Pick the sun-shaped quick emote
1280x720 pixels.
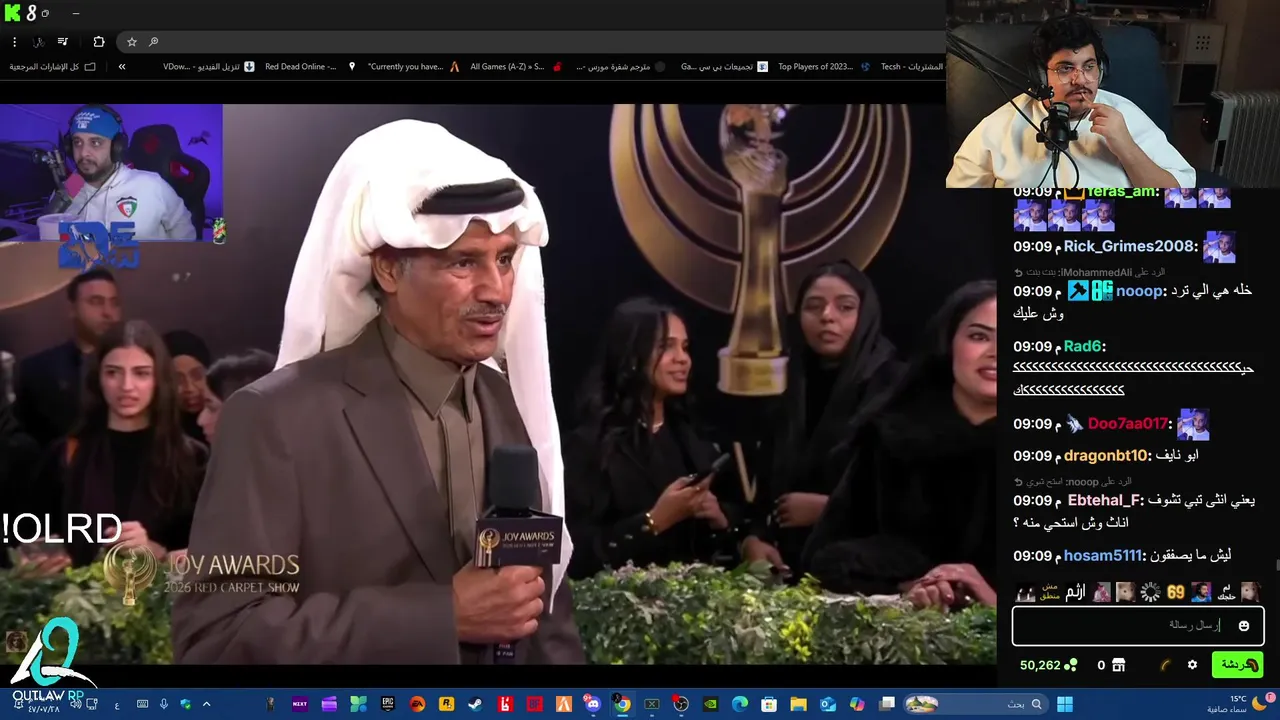tap(1150, 592)
